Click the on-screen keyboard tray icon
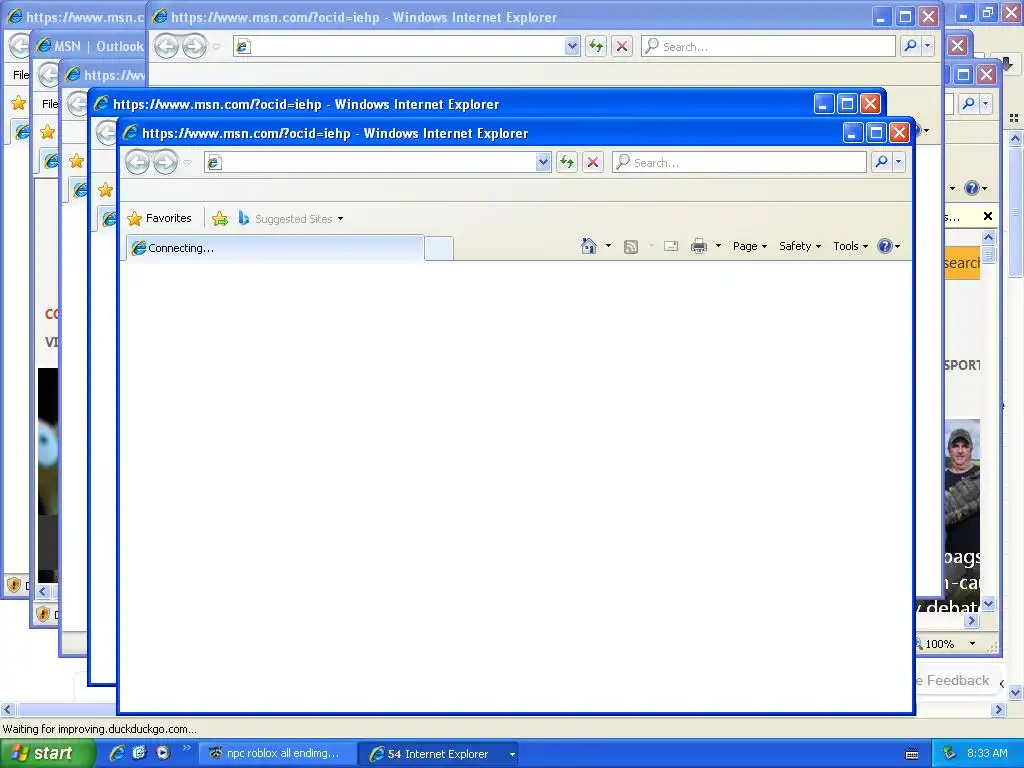Viewport: 1024px width, 768px height. coord(912,754)
